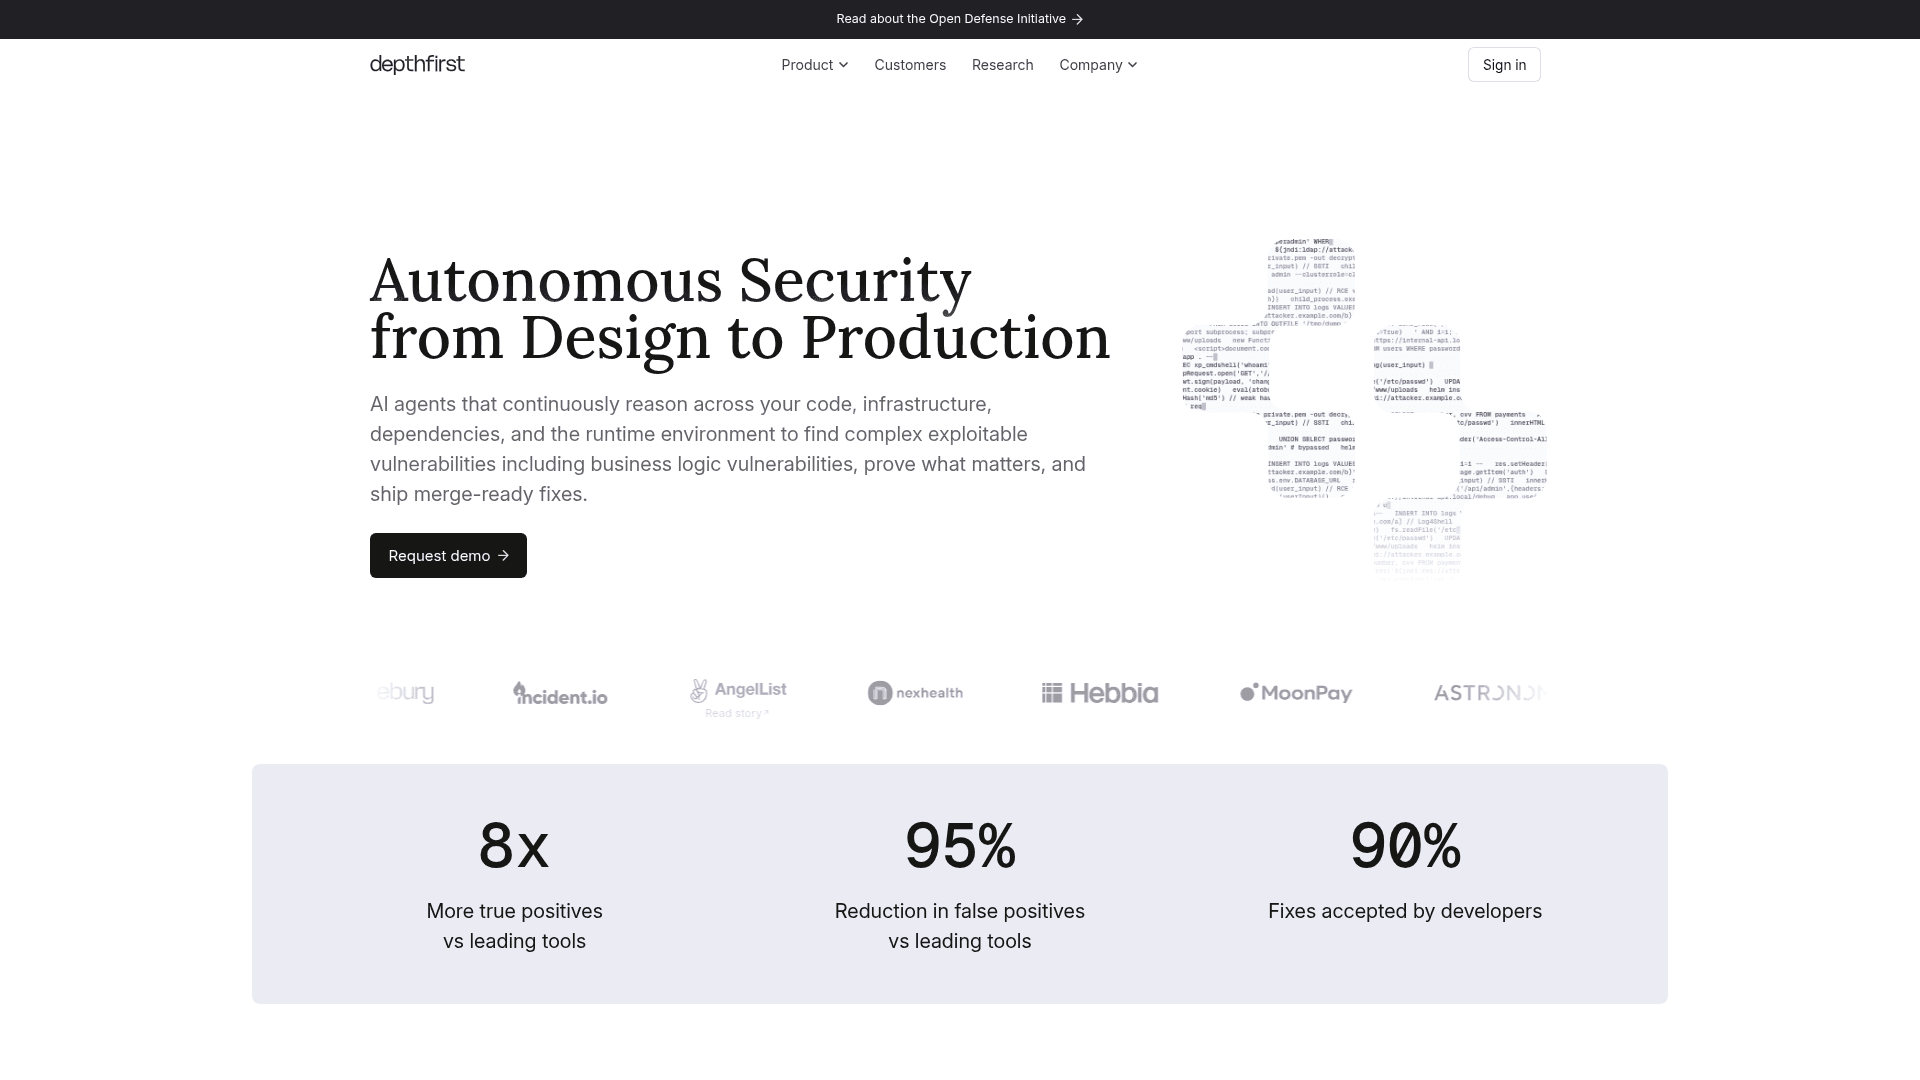The height and width of the screenshot is (1080, 1920).
Task: Click the 8x statistic
Action: pos(514,846)
